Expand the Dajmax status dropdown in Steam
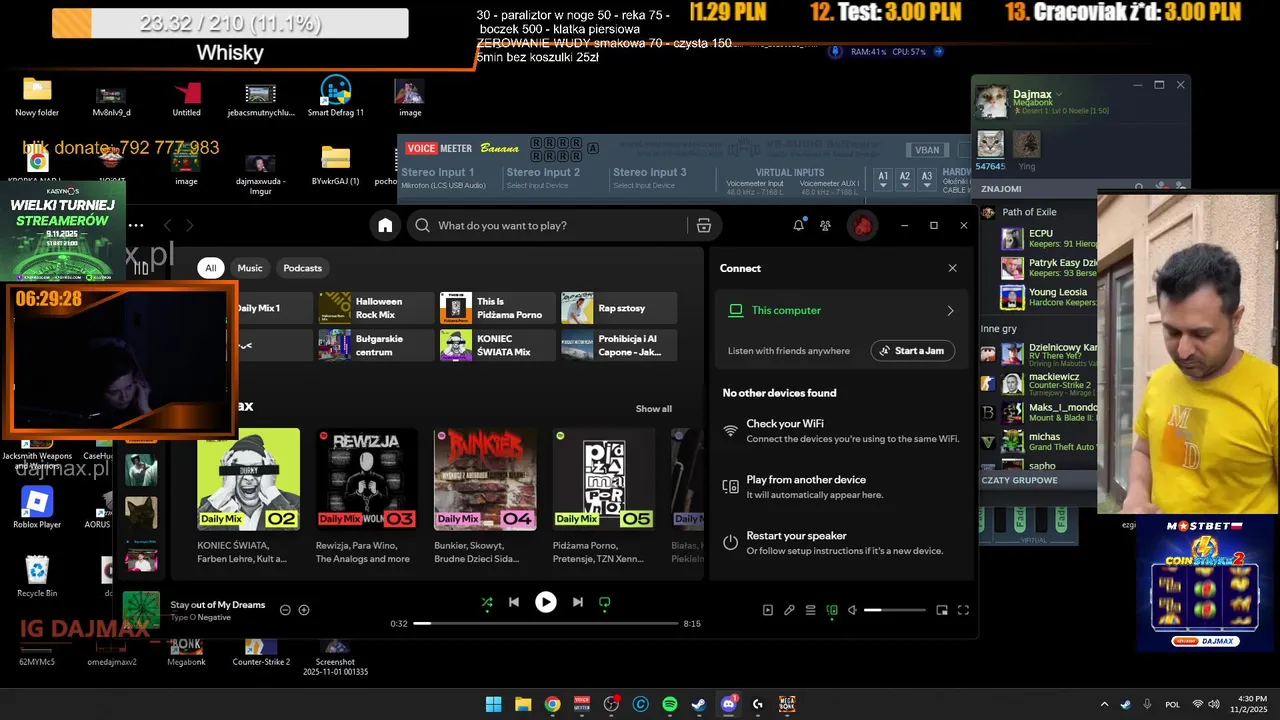The width and height of the screenshot is (1280, 720). pyautogui.click(x=1060, y=94)
